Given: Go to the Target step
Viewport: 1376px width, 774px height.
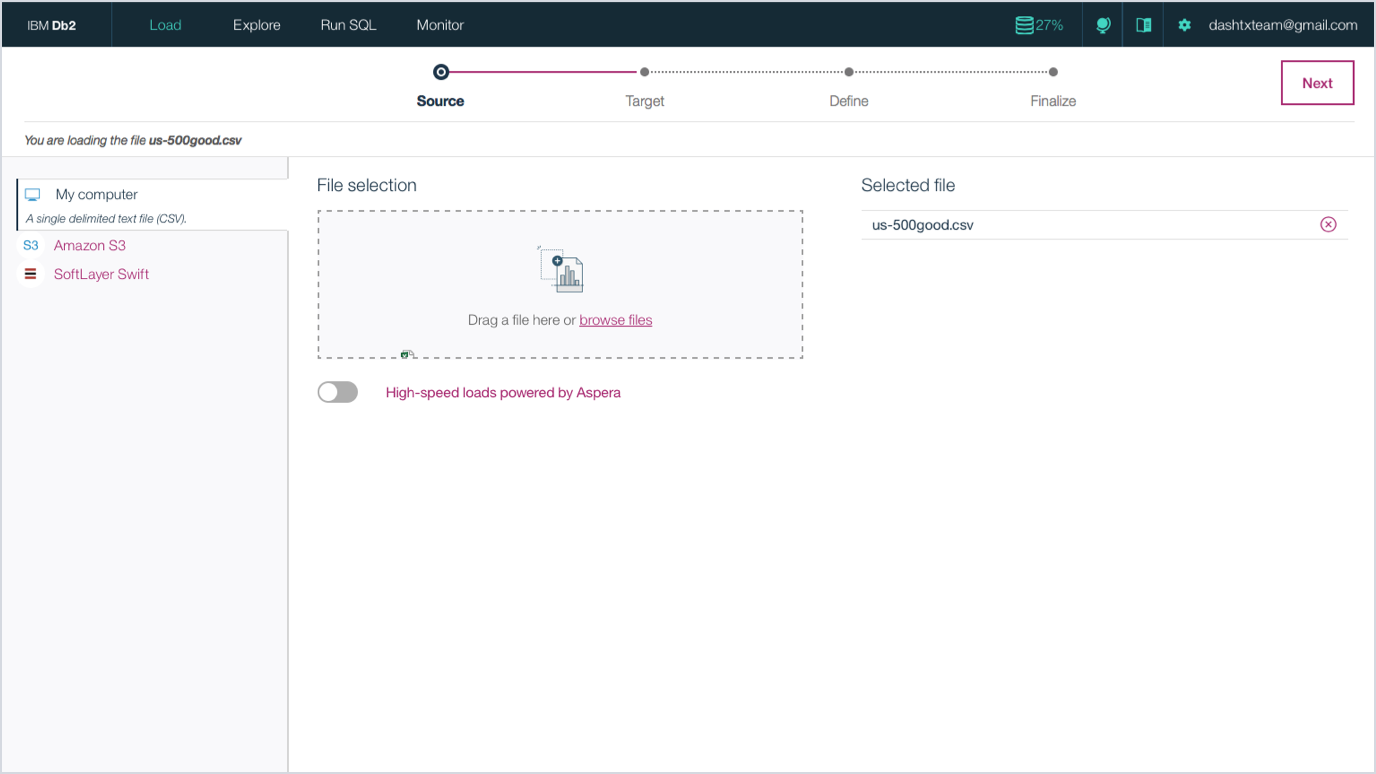Looking at the screenshot, I should click(645, 100).
